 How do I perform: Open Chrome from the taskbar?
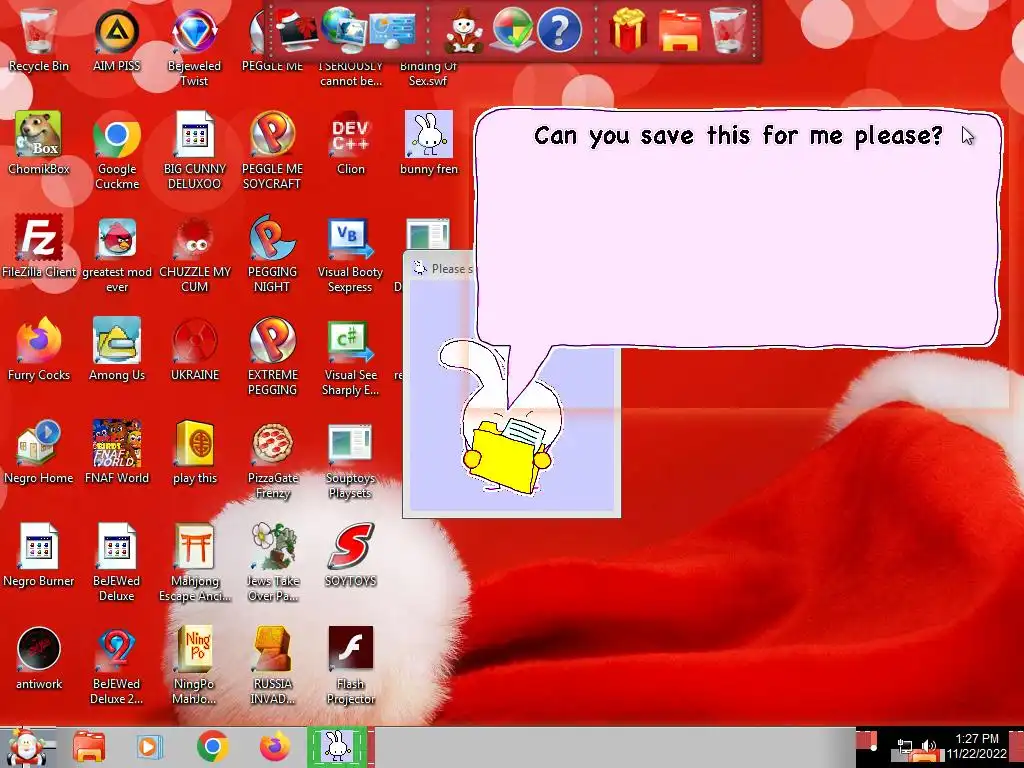(212, 746)
